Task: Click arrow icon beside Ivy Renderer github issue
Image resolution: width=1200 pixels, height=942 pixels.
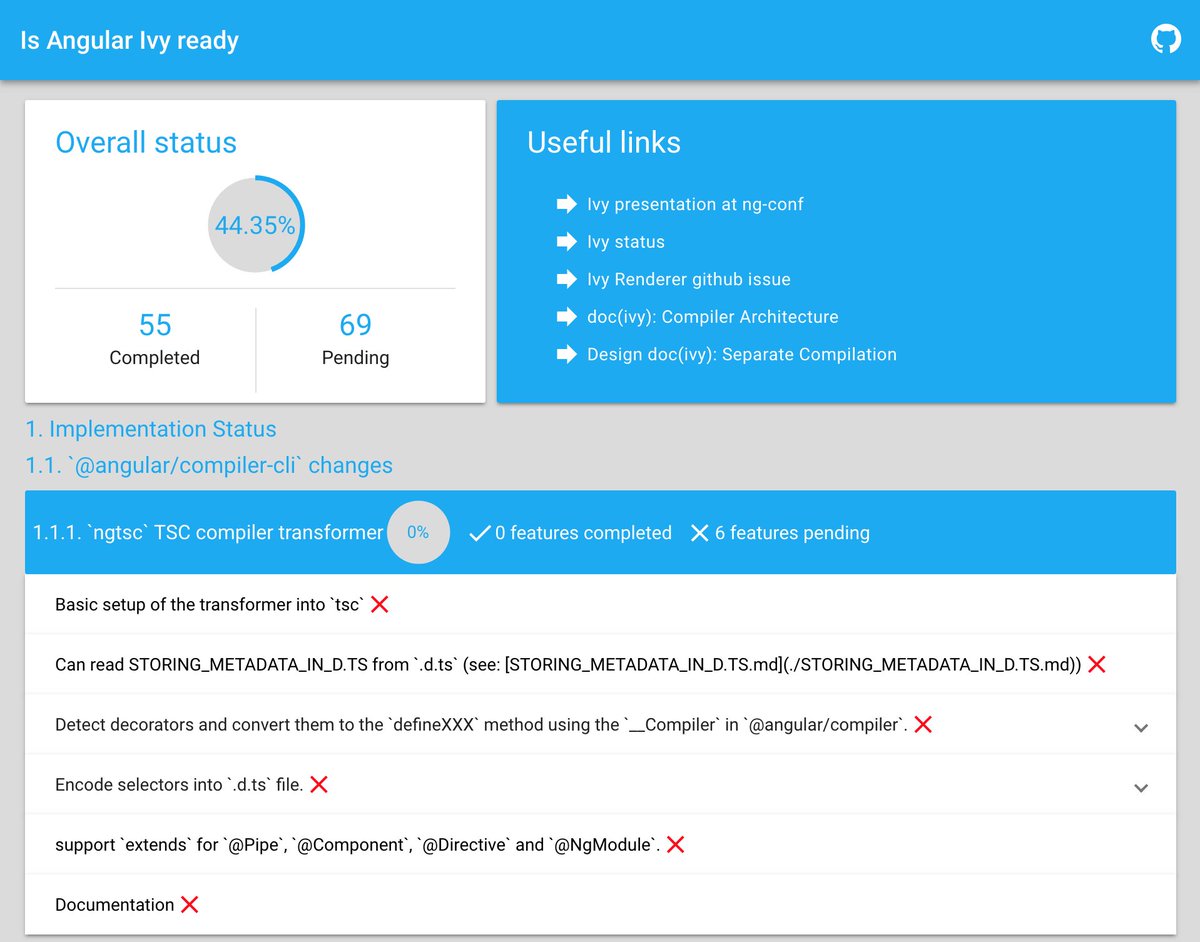Action: [x=567, y=279]
